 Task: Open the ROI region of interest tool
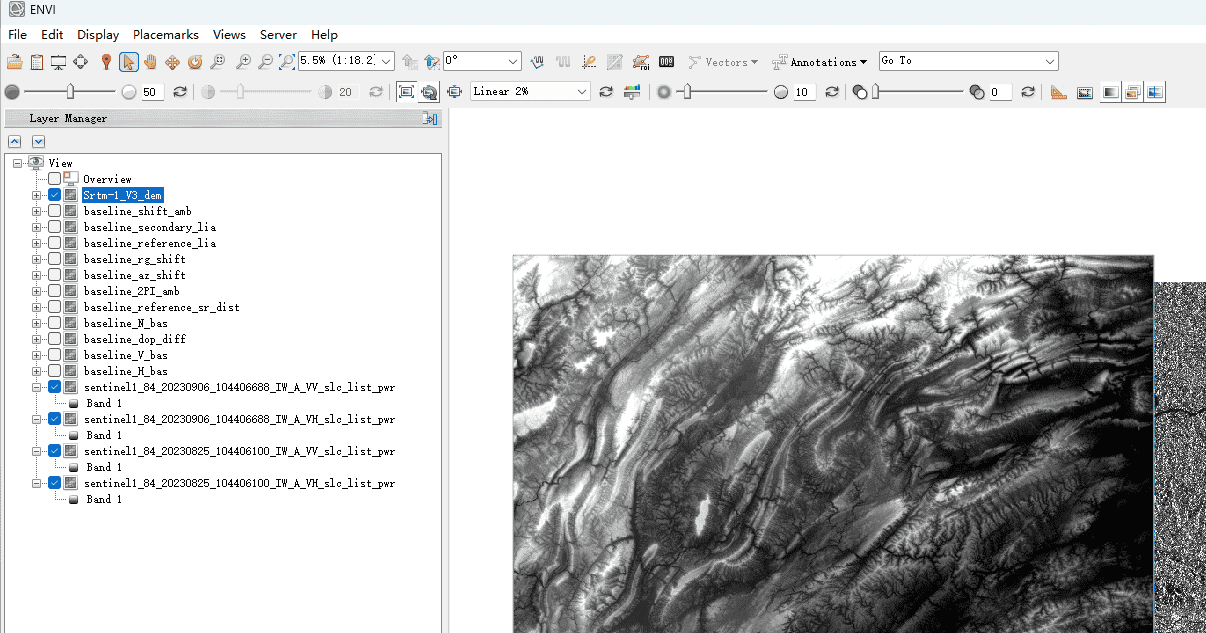[641, 62]
